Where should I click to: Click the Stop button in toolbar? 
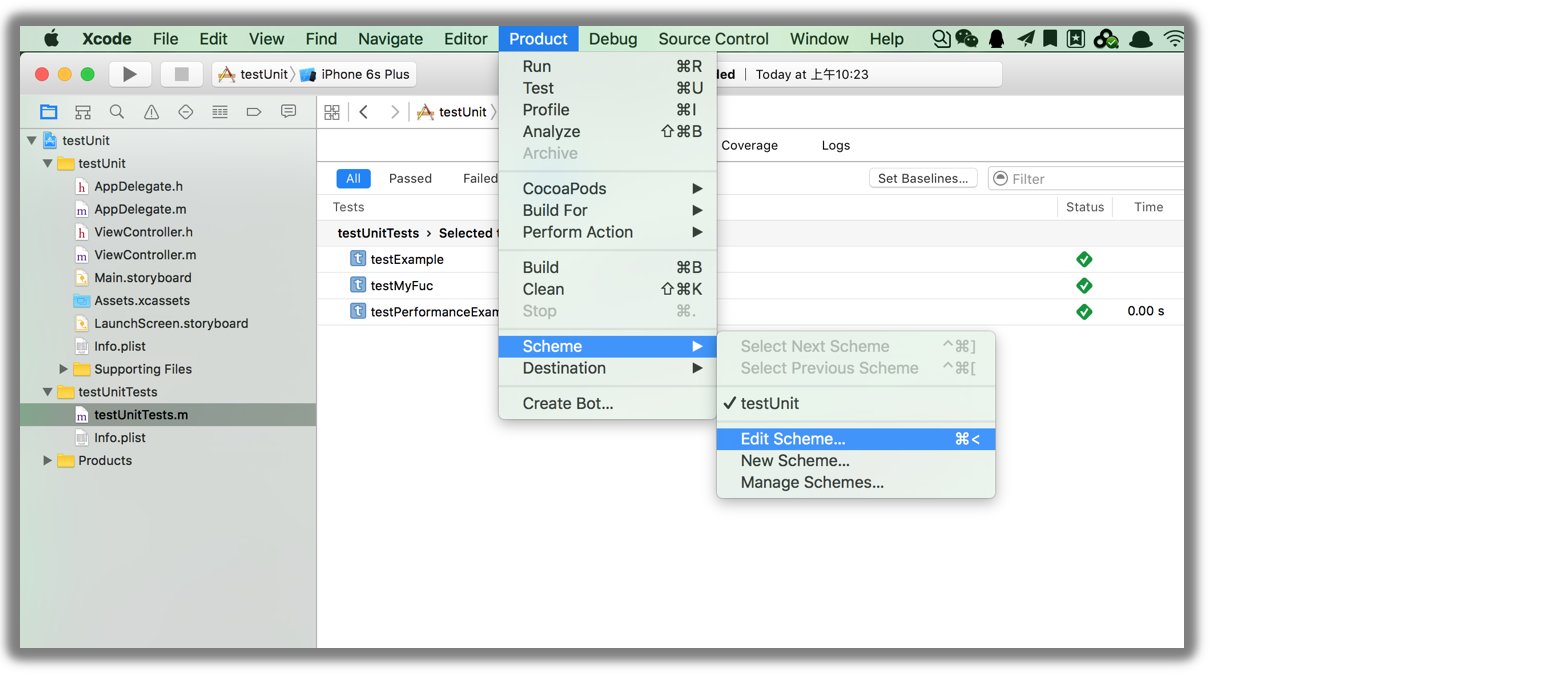tap(181, 74)
